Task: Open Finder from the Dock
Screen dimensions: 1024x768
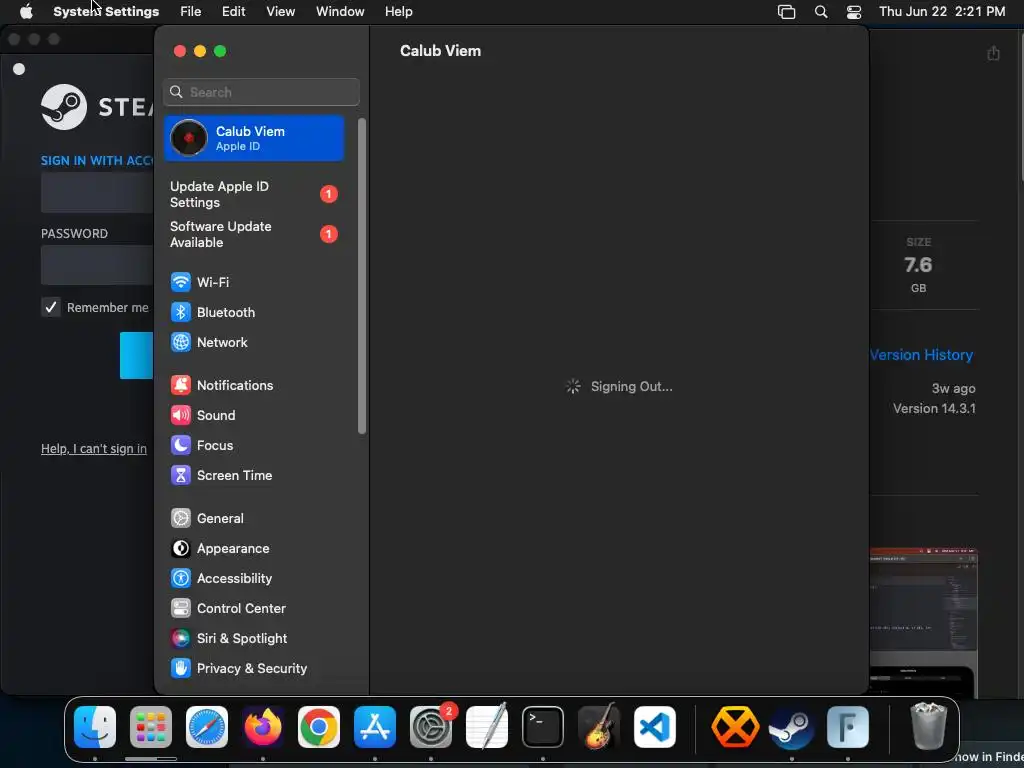Action: (x=95, y=727)
